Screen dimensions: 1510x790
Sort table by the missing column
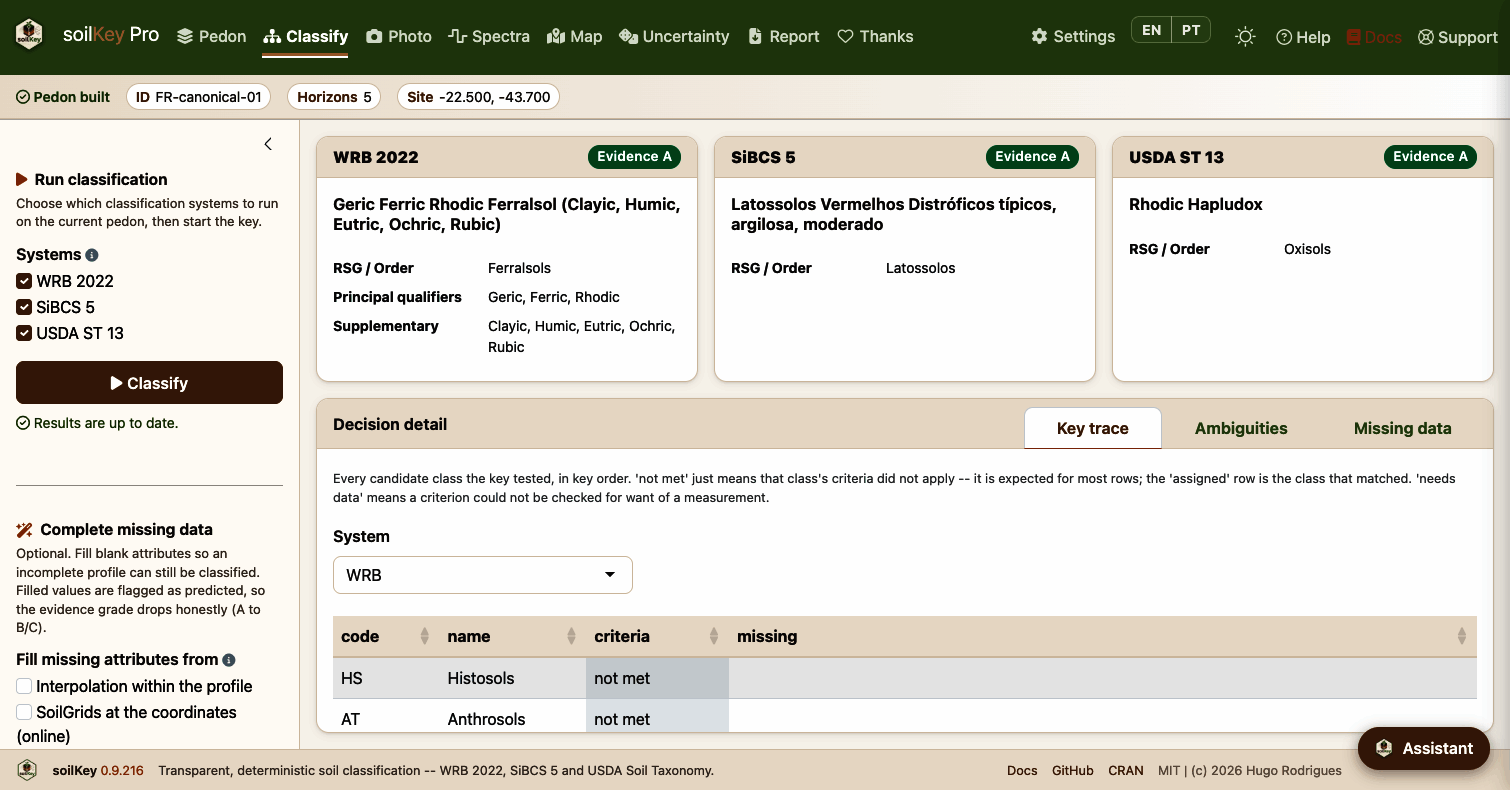1102,636
